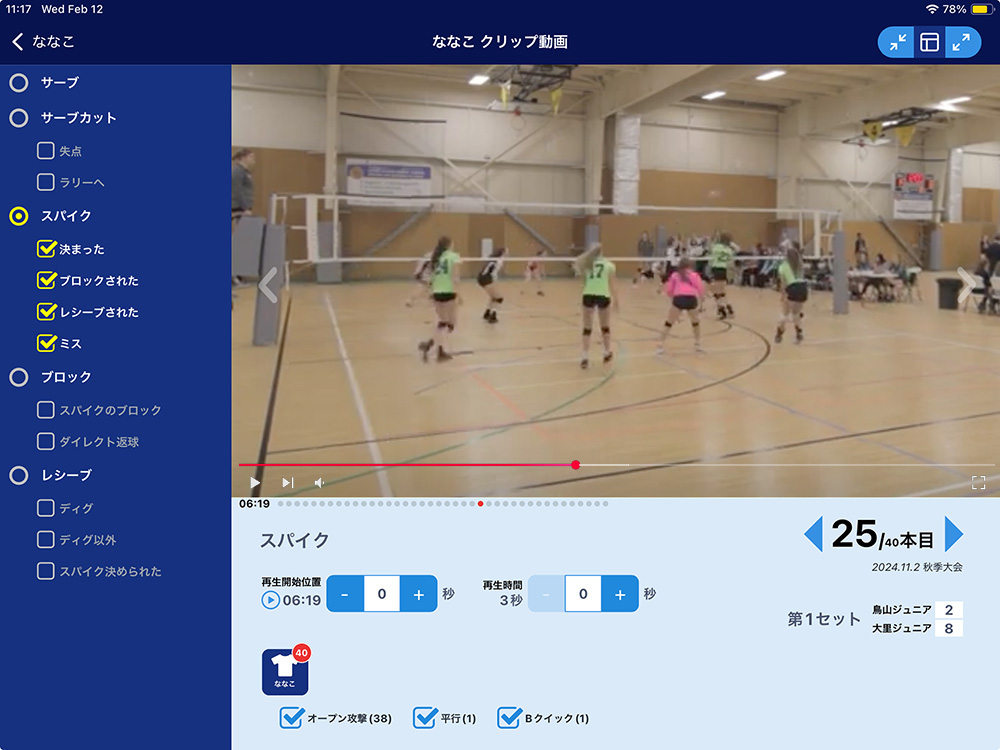Skip to next clip in player

tap(288, 482)
